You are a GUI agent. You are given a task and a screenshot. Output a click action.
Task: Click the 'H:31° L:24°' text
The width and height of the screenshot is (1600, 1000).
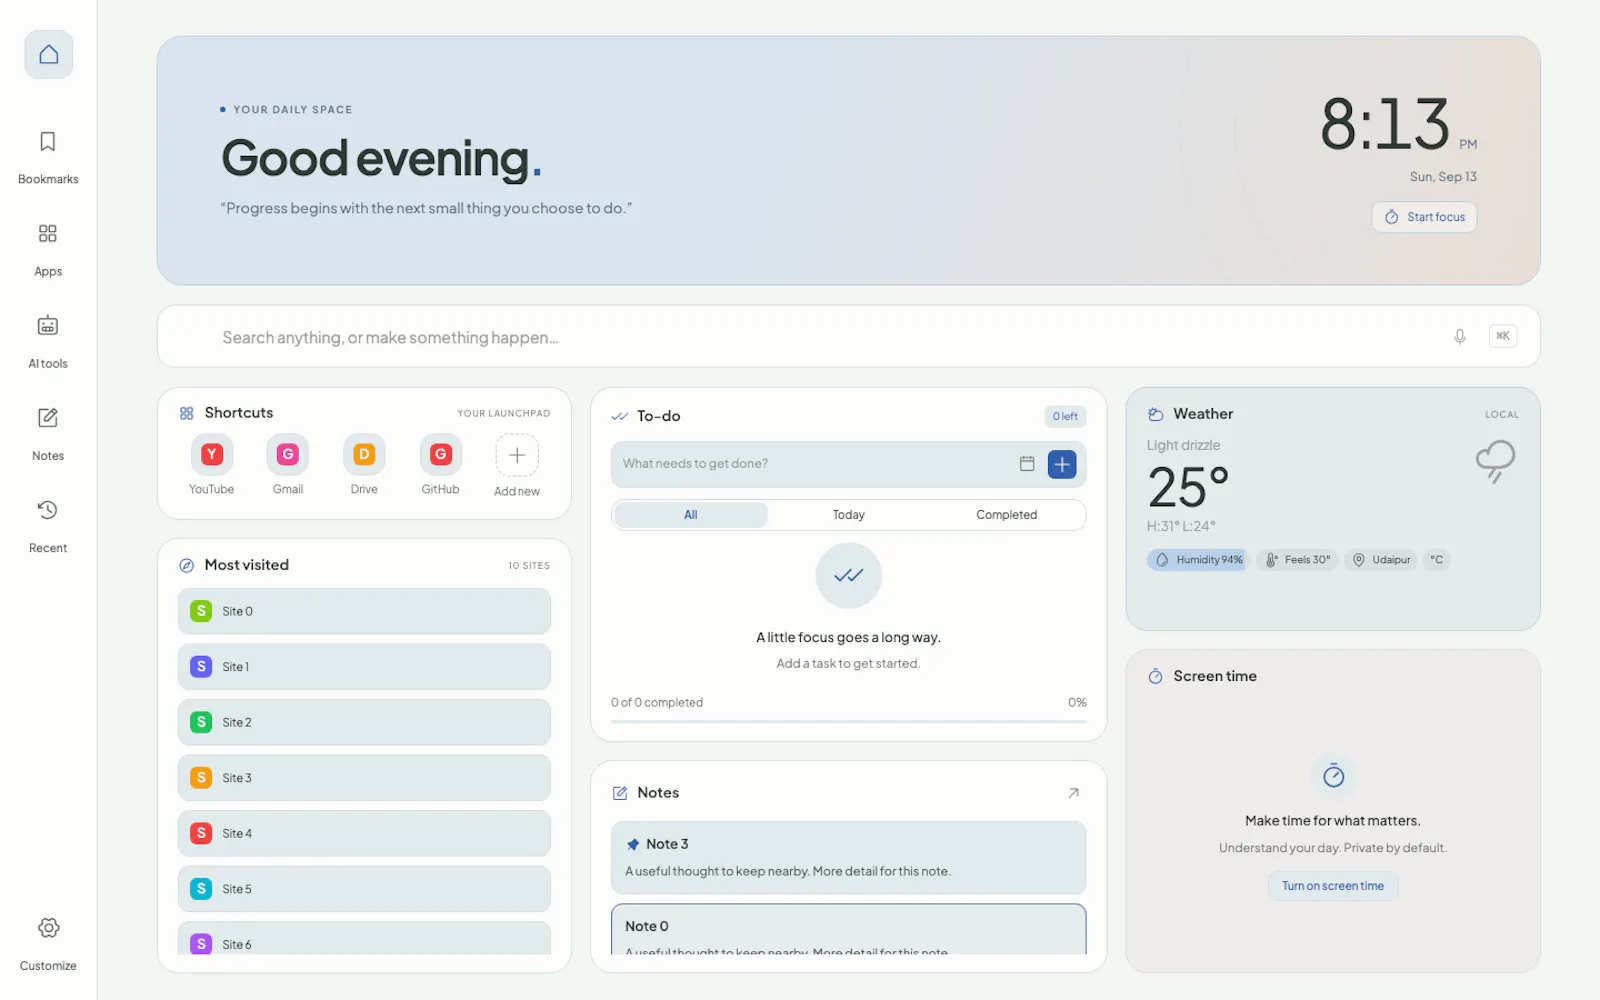click(1181, 526)
